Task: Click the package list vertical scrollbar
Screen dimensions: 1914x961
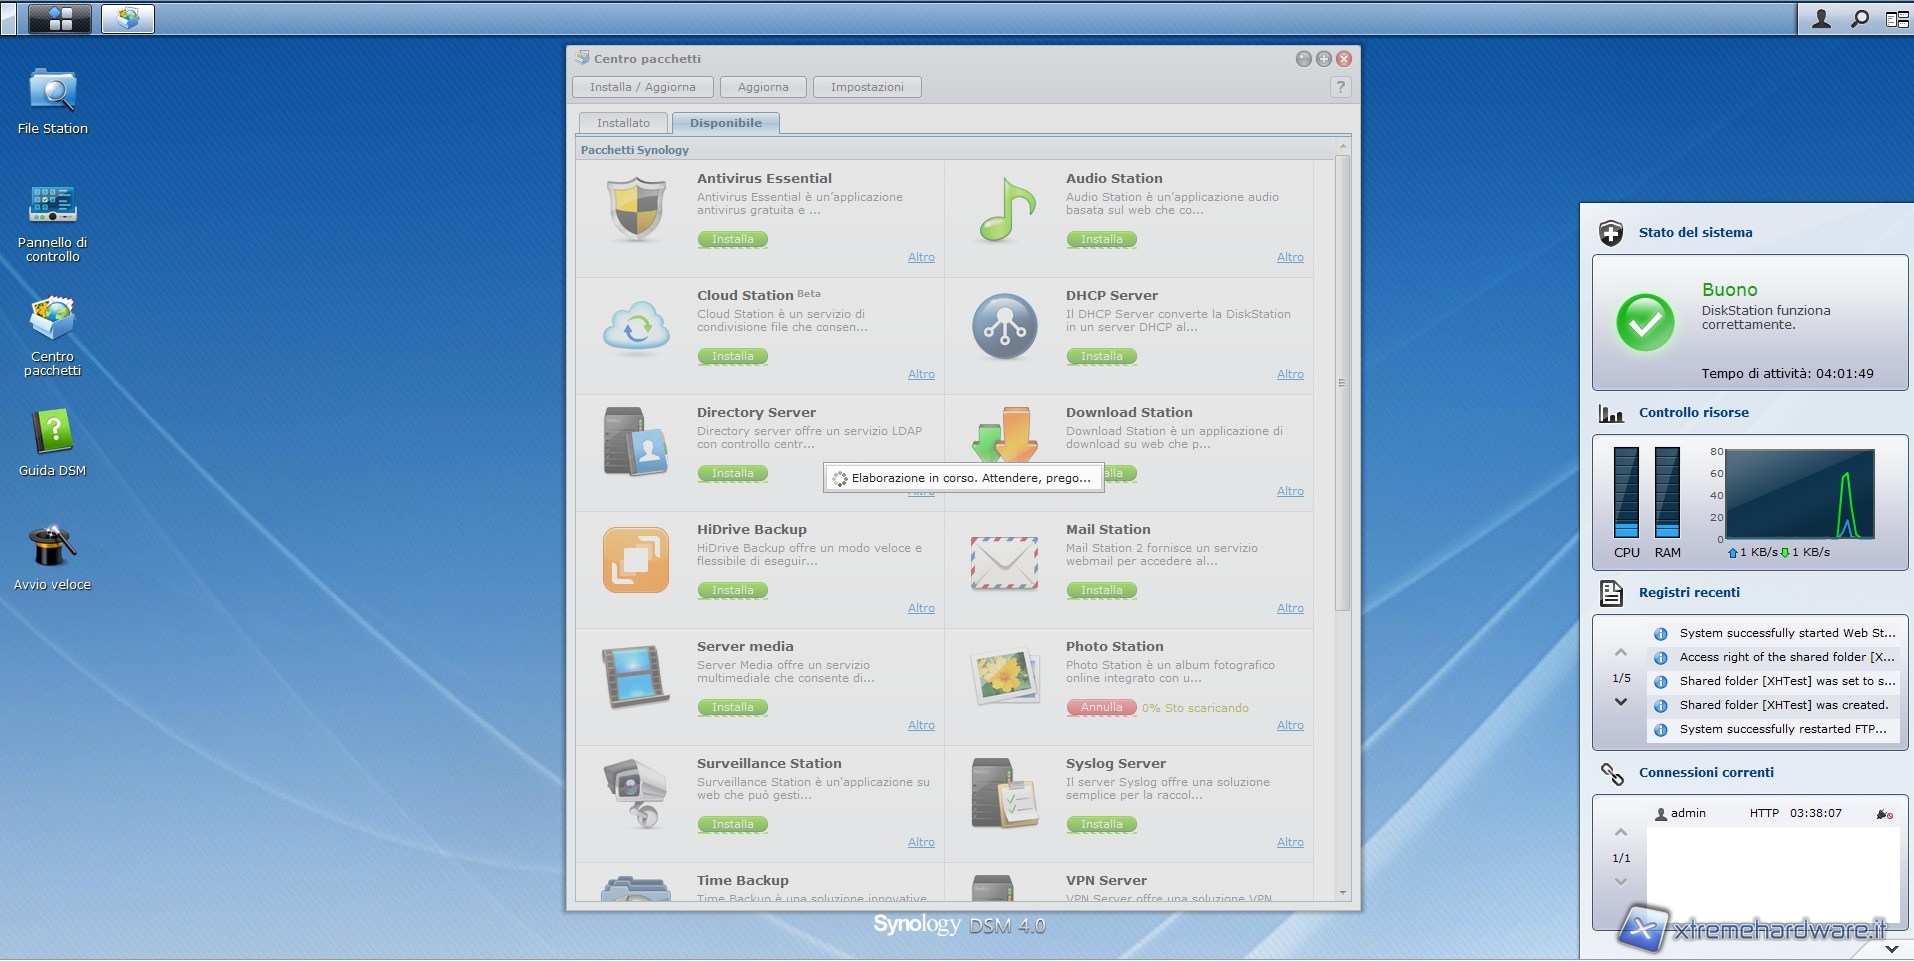Action: tap(1342, 380)
